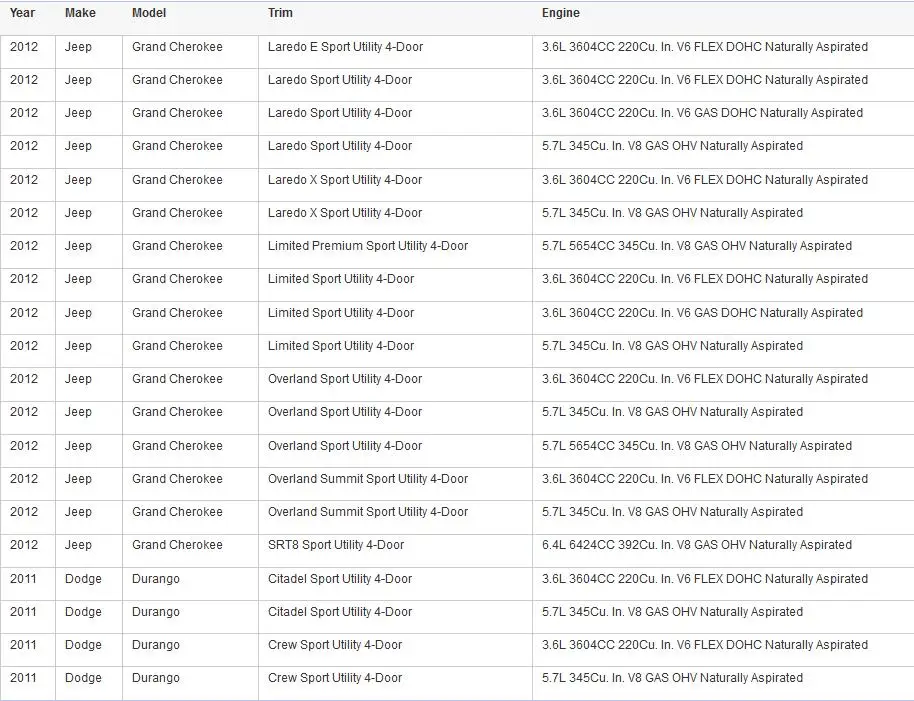The width and height of the screenshot is (914, 701).
Task: Select the last Crew Sport Utility 4-Door cell
Action: [395, 683]
